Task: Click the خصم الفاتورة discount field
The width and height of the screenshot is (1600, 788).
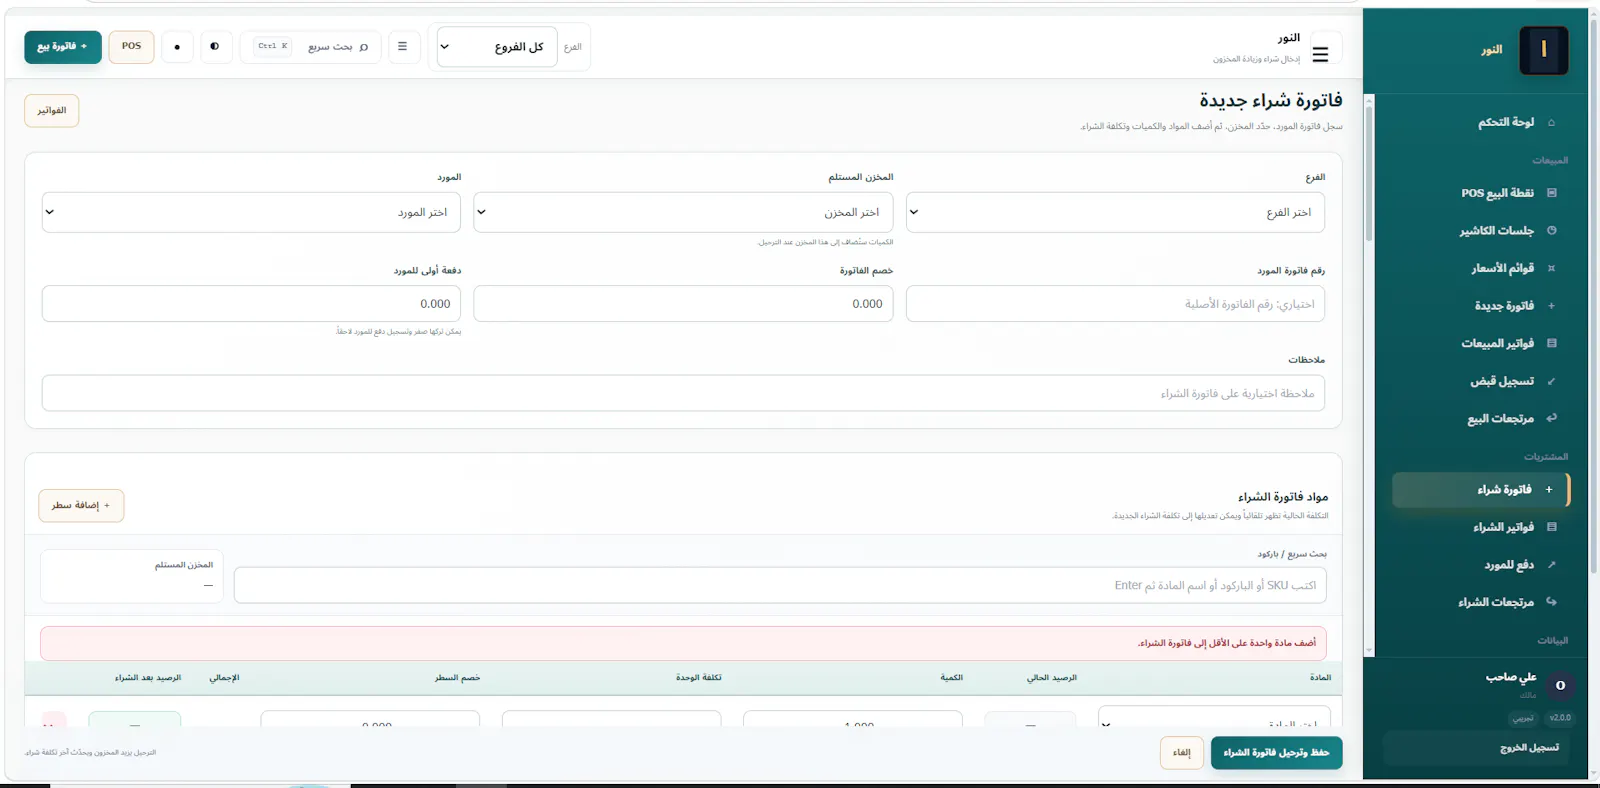Action: tap(683, 304)
